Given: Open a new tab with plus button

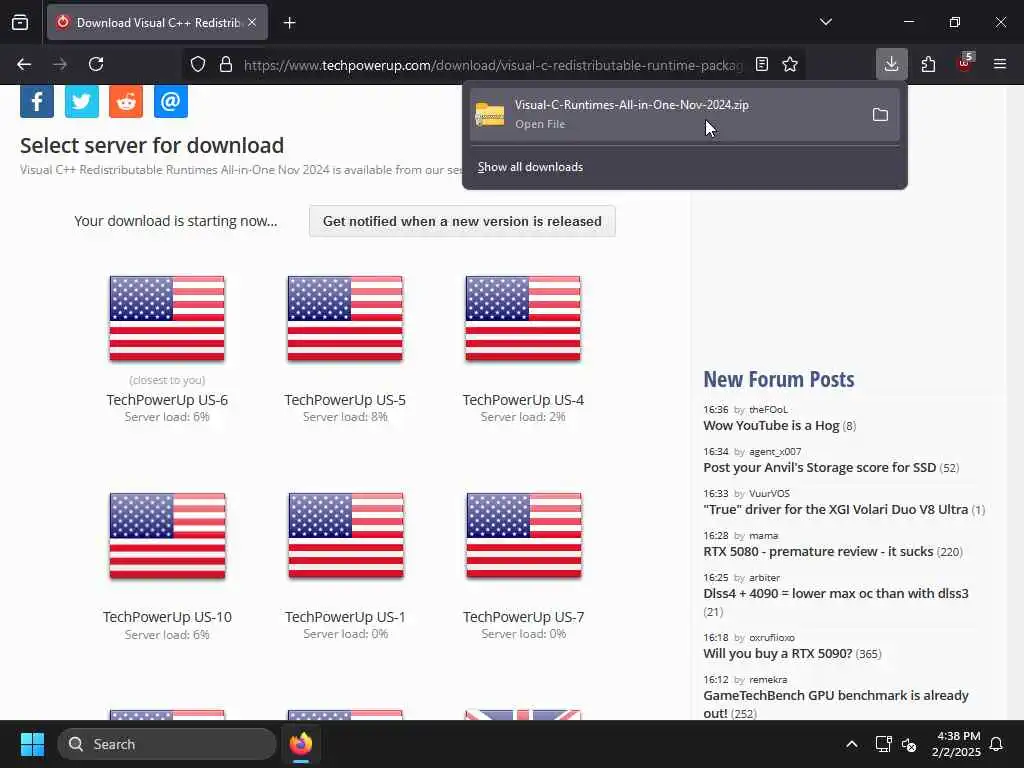Looking at the screenshot, I should click(x=289, y=23).
